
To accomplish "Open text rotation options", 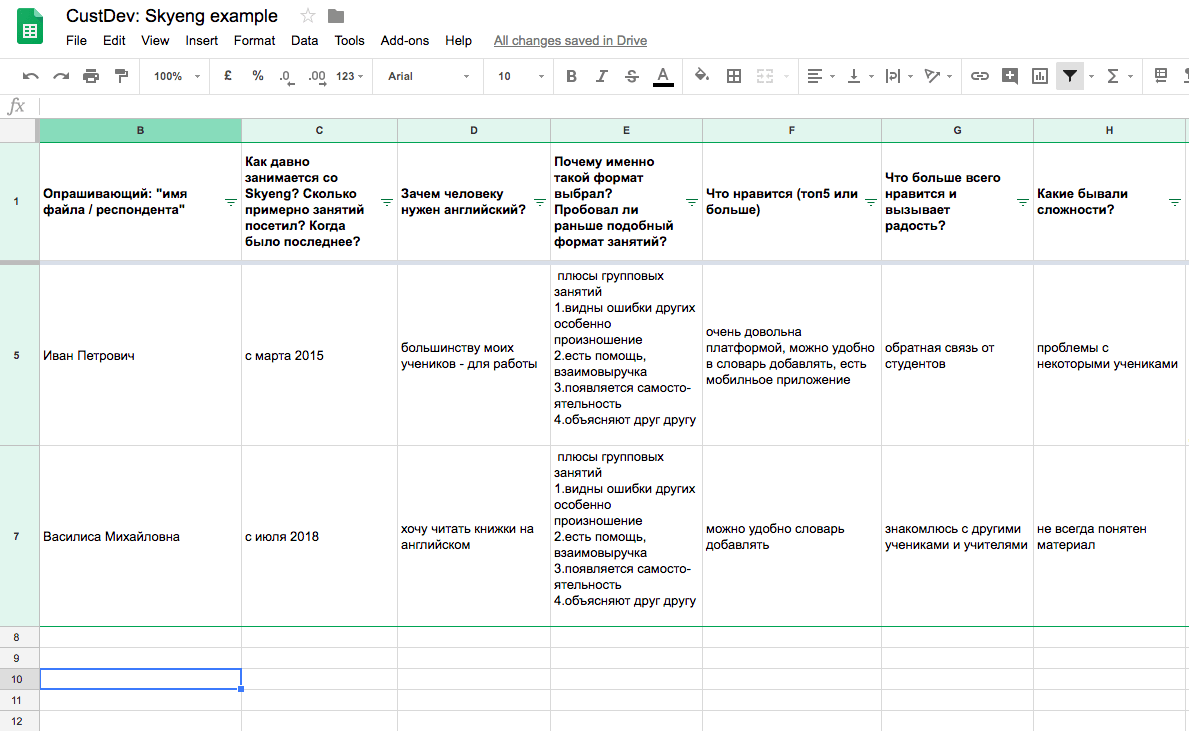I will 938,76.
